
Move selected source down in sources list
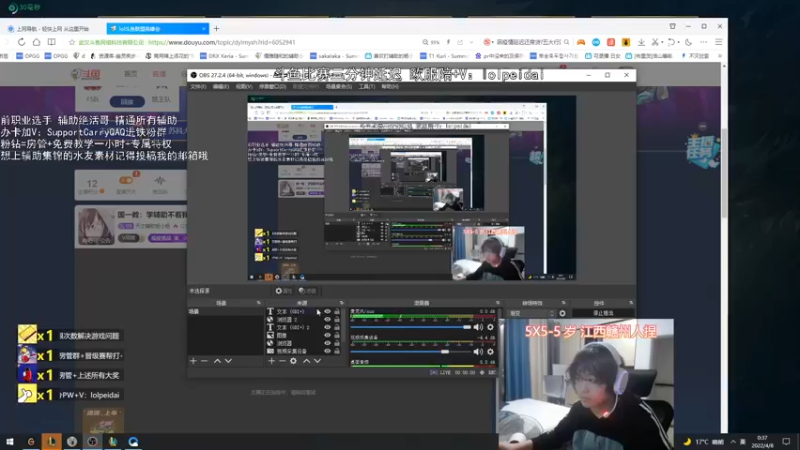[x=317, y=361]
